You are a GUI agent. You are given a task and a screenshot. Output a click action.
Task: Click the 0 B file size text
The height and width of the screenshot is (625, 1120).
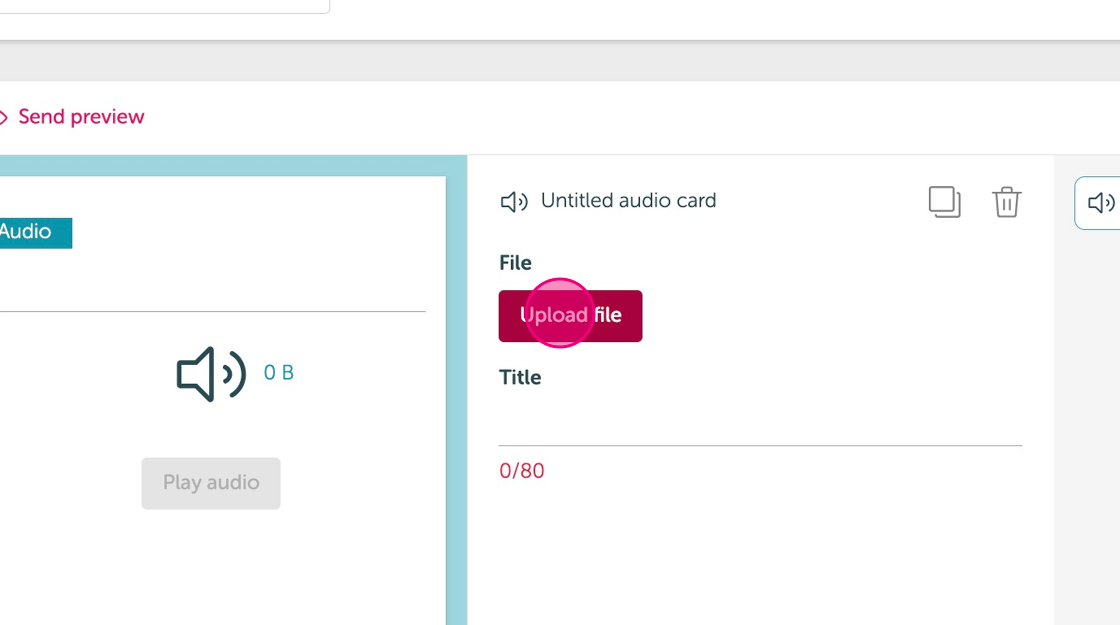tap(279, 372)
